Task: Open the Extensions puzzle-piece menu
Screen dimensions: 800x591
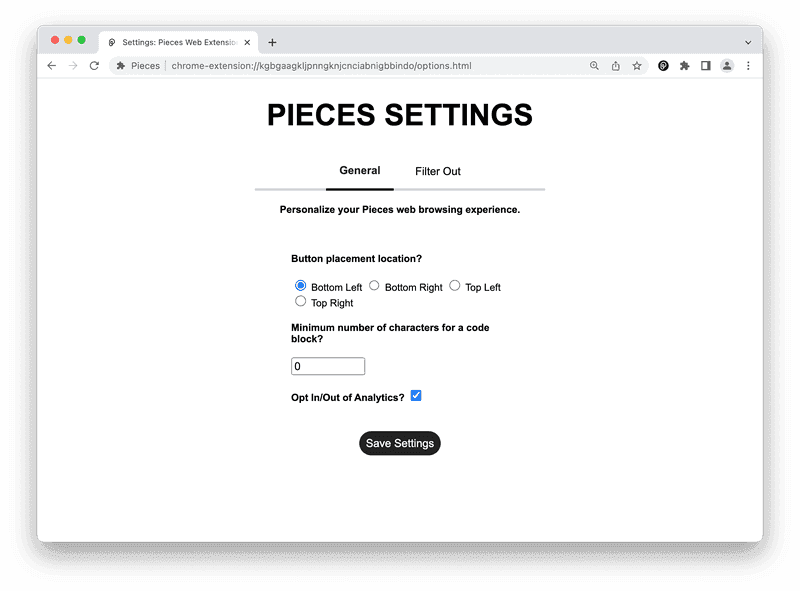Action: [684, 65]
